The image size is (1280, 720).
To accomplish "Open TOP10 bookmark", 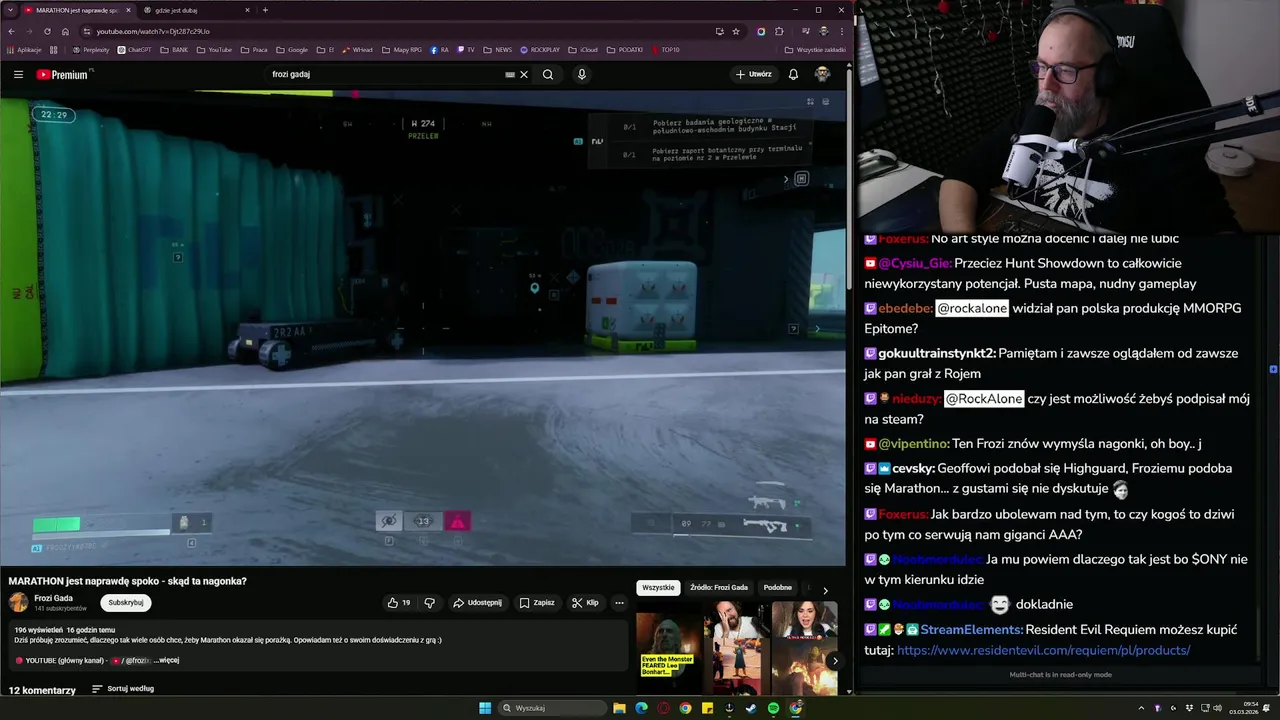I will [x=665, y=49].
